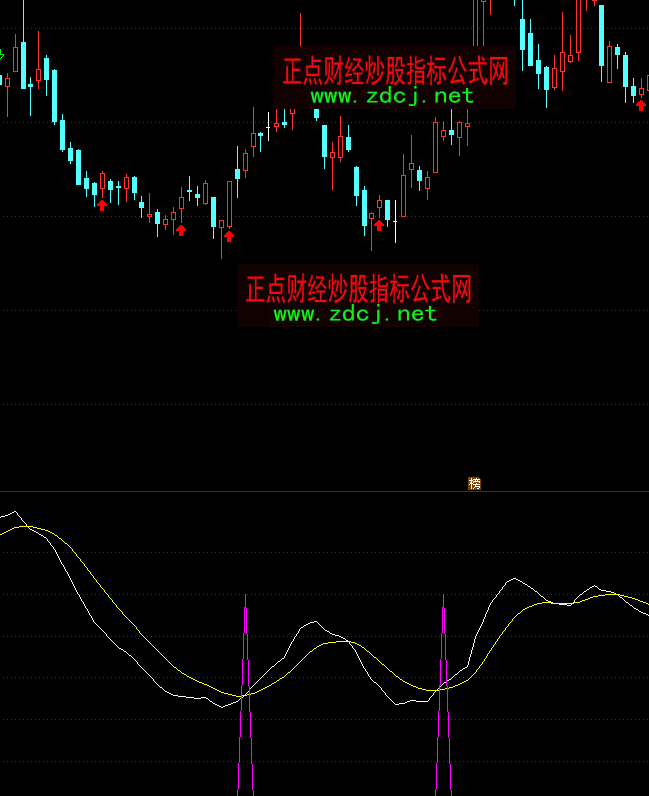Select the red arrow at the right edge
This screenshot has height=796, width=649.
pyautogui.click(x=641, y=105)
